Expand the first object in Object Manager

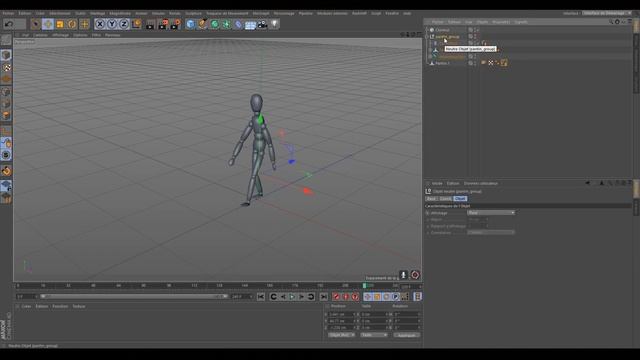coord(427,30)
